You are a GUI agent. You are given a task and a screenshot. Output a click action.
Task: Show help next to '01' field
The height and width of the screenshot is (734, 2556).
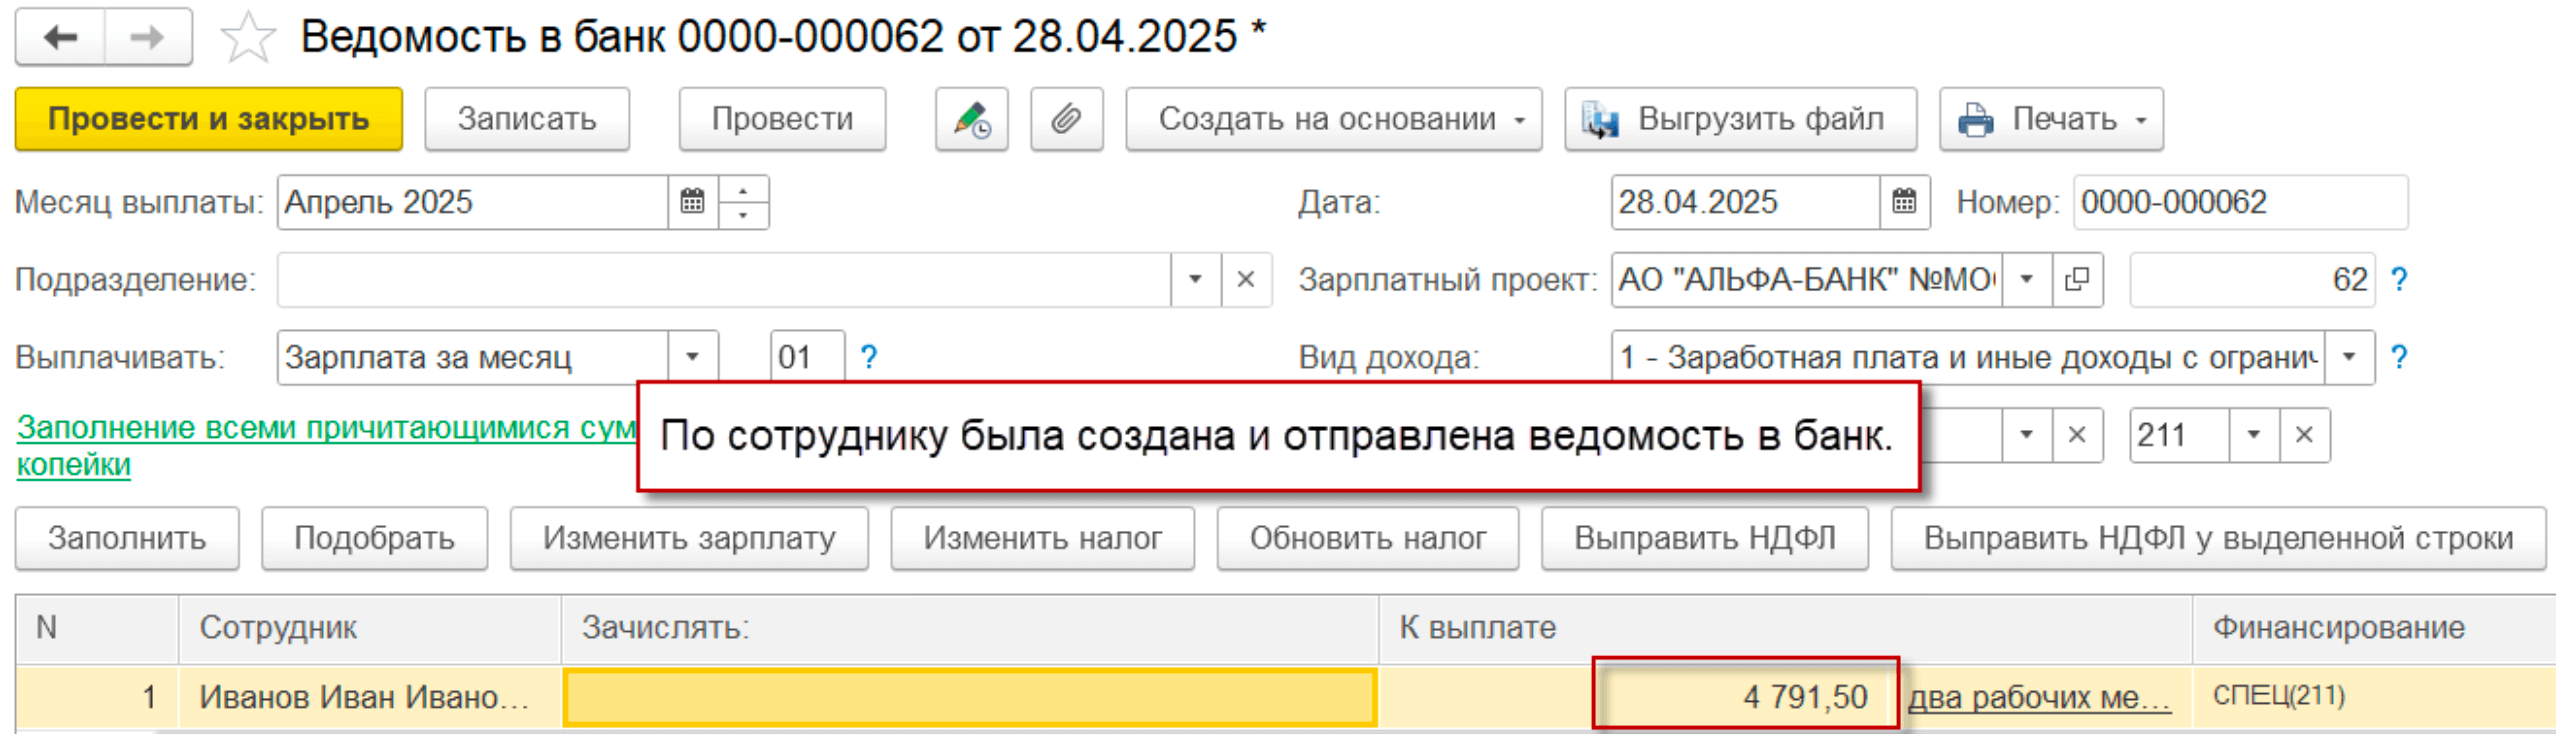[x=868, y=357]
